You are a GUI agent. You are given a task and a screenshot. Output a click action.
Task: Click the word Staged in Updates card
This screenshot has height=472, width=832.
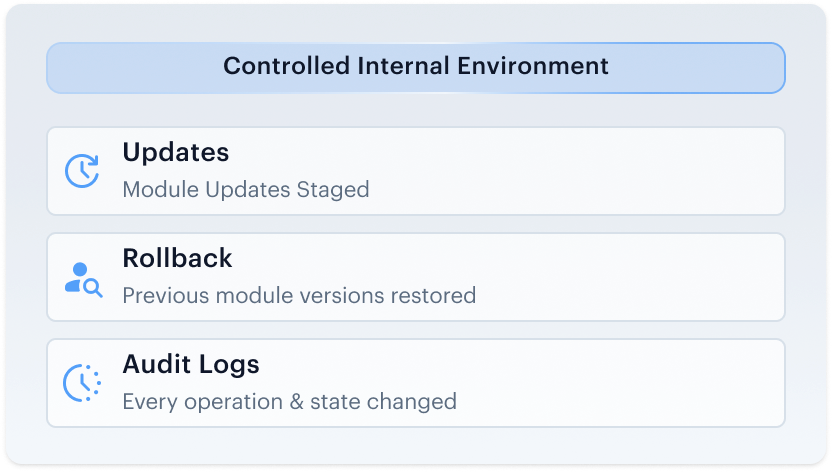pos(333,190)
